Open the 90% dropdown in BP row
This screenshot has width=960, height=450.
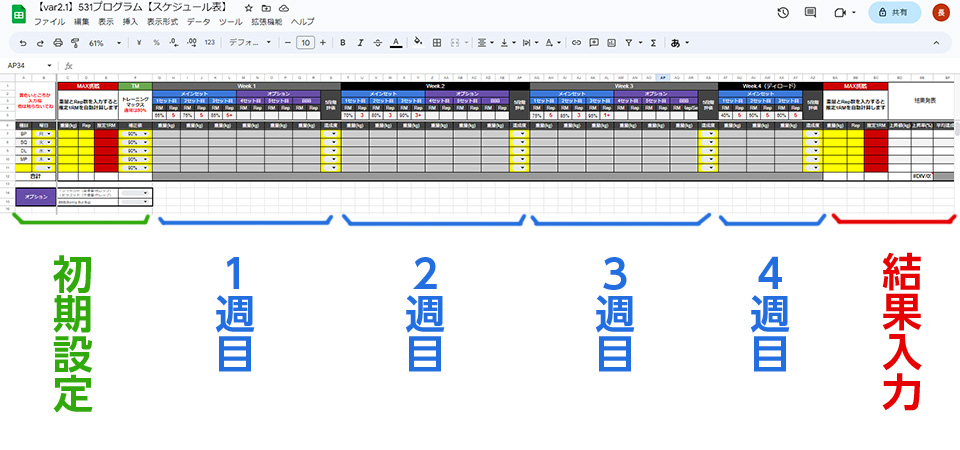tap(135, 132)
